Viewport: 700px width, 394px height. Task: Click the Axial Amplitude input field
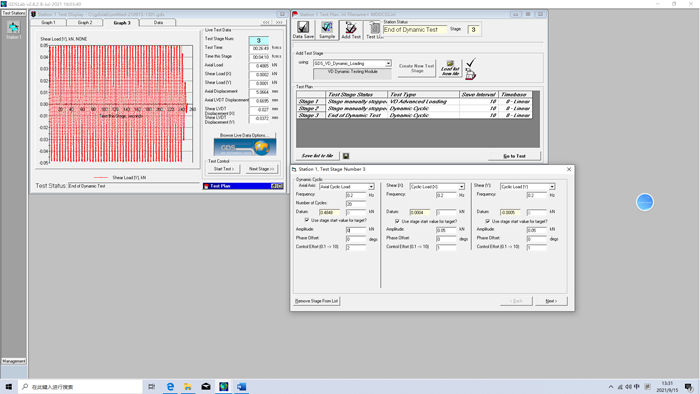(x=356, y=229)
